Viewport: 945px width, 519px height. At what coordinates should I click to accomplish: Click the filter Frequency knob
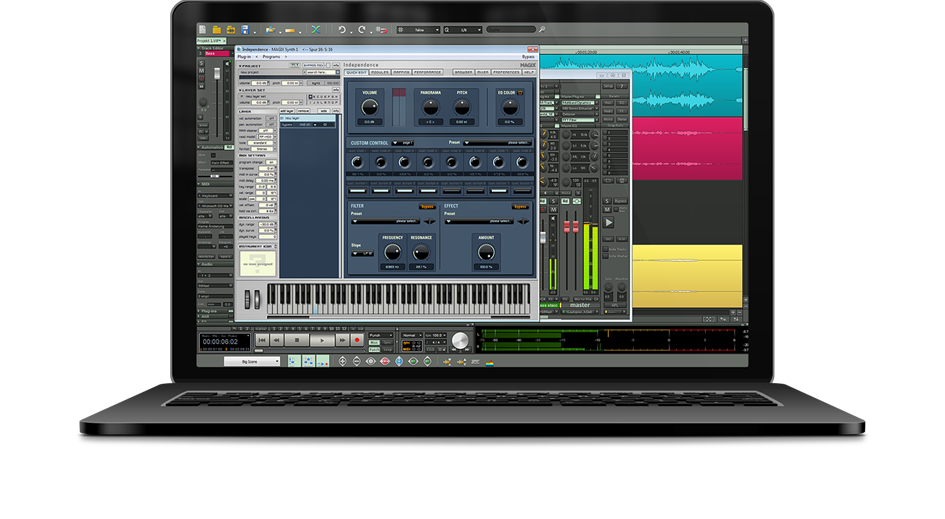(392, 252)
